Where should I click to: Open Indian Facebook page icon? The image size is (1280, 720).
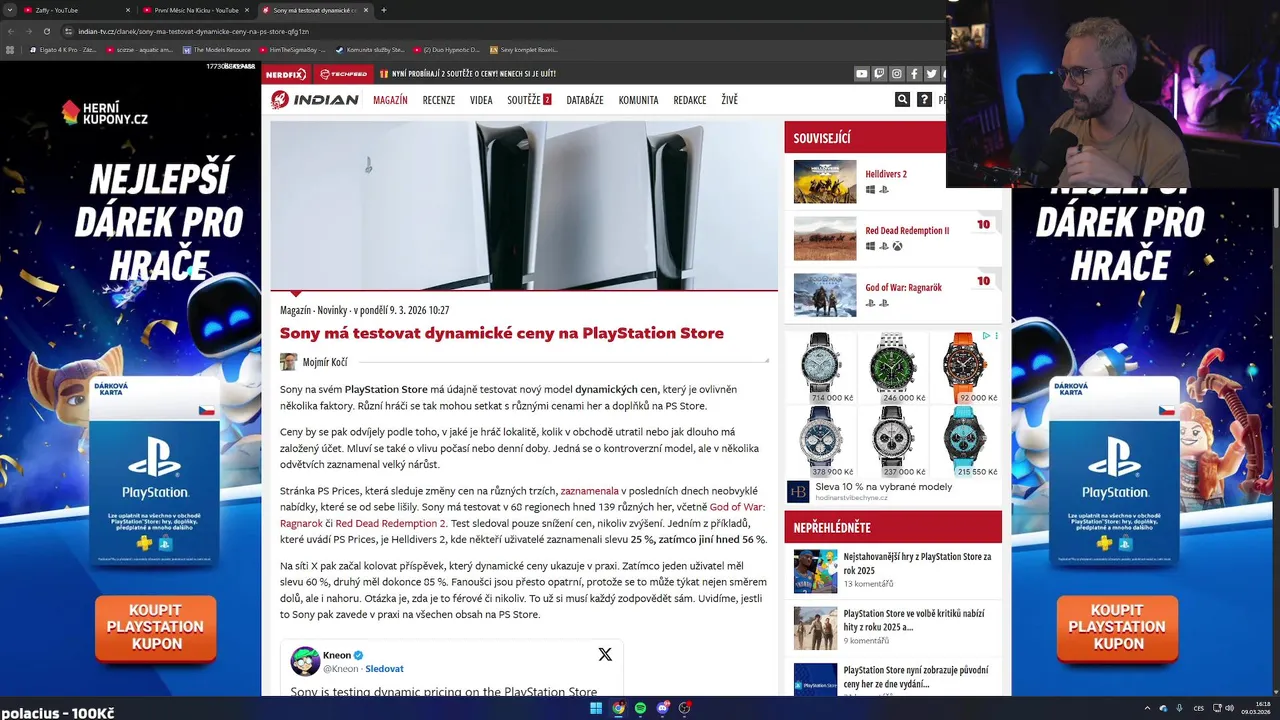pos(914,74)
